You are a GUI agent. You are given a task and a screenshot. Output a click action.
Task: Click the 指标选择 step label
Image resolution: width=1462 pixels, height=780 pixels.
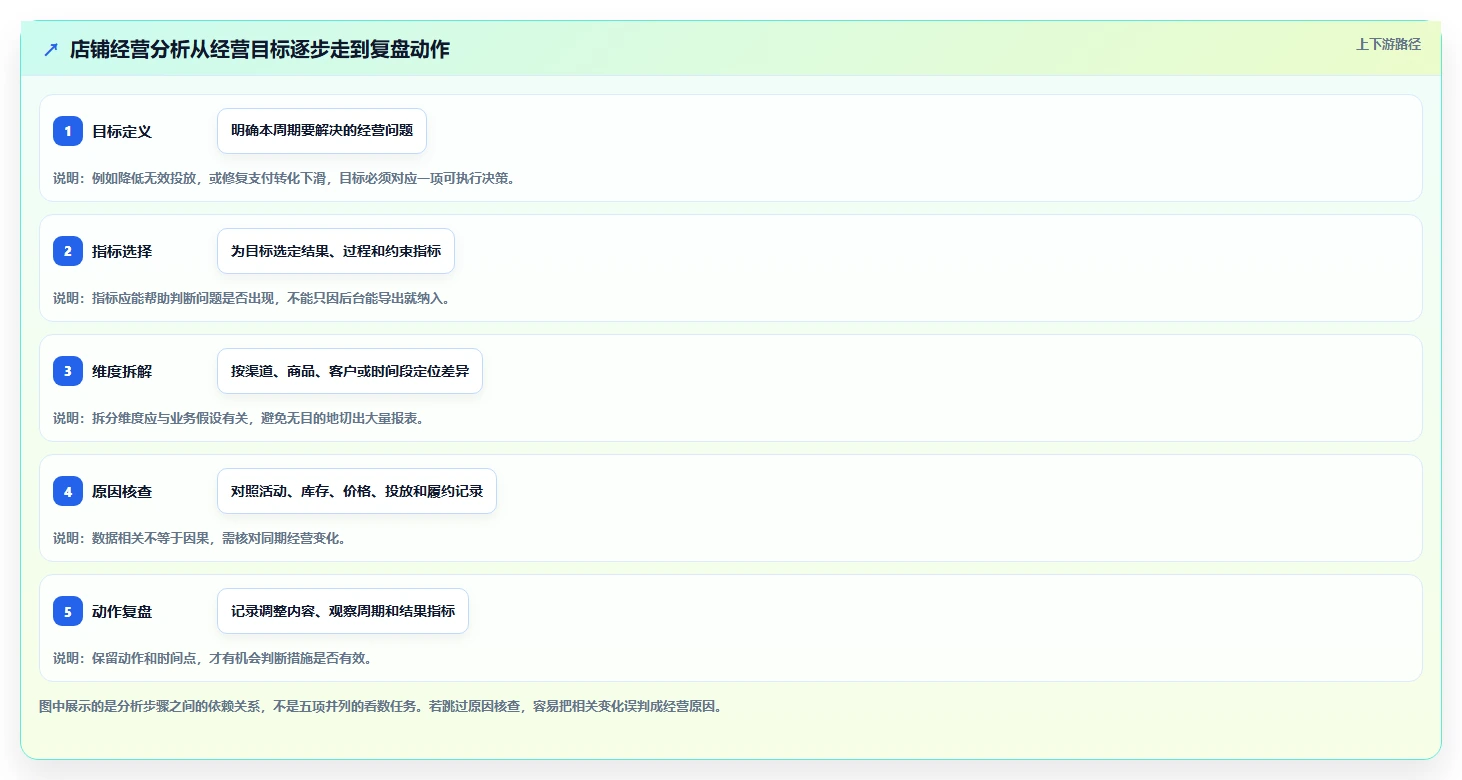coord(122,251)
